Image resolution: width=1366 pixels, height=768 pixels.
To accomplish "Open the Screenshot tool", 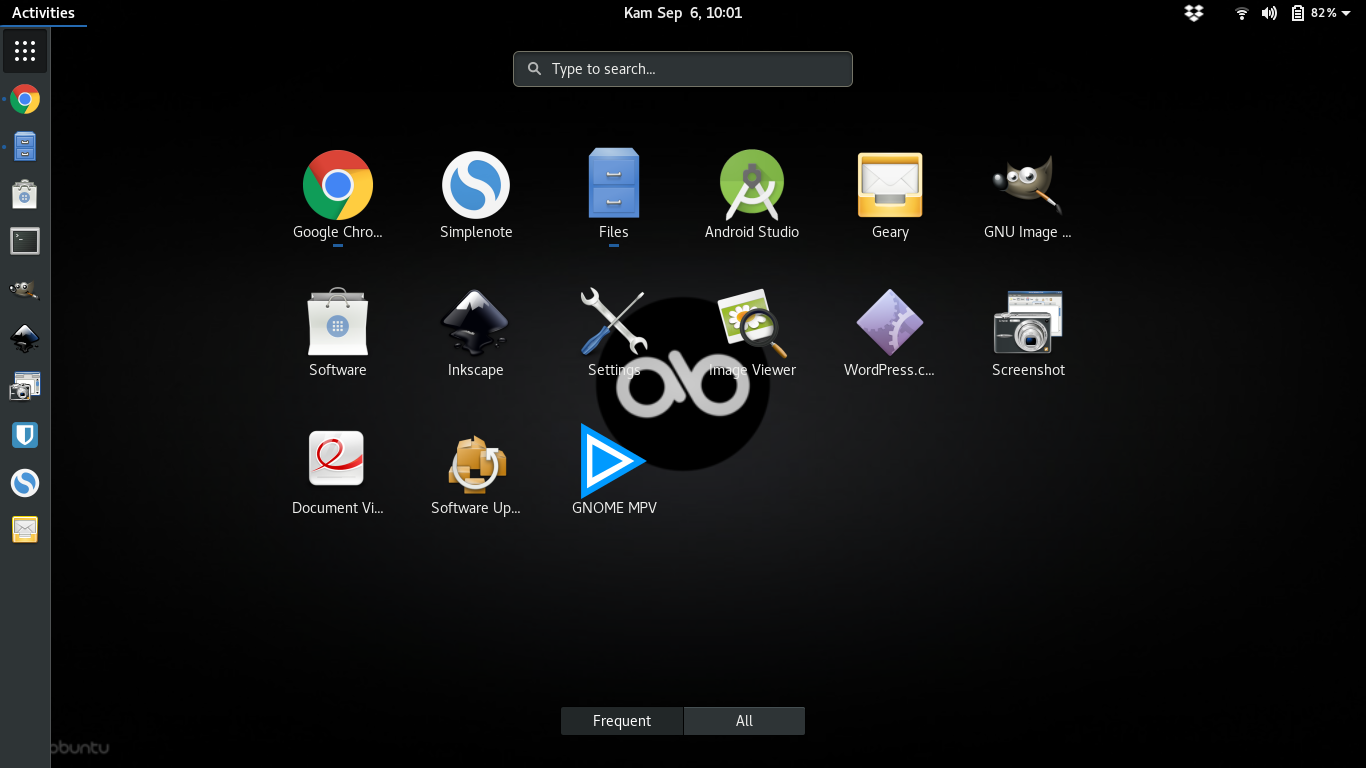I will pyautogui.click(x=1027, y=322).
